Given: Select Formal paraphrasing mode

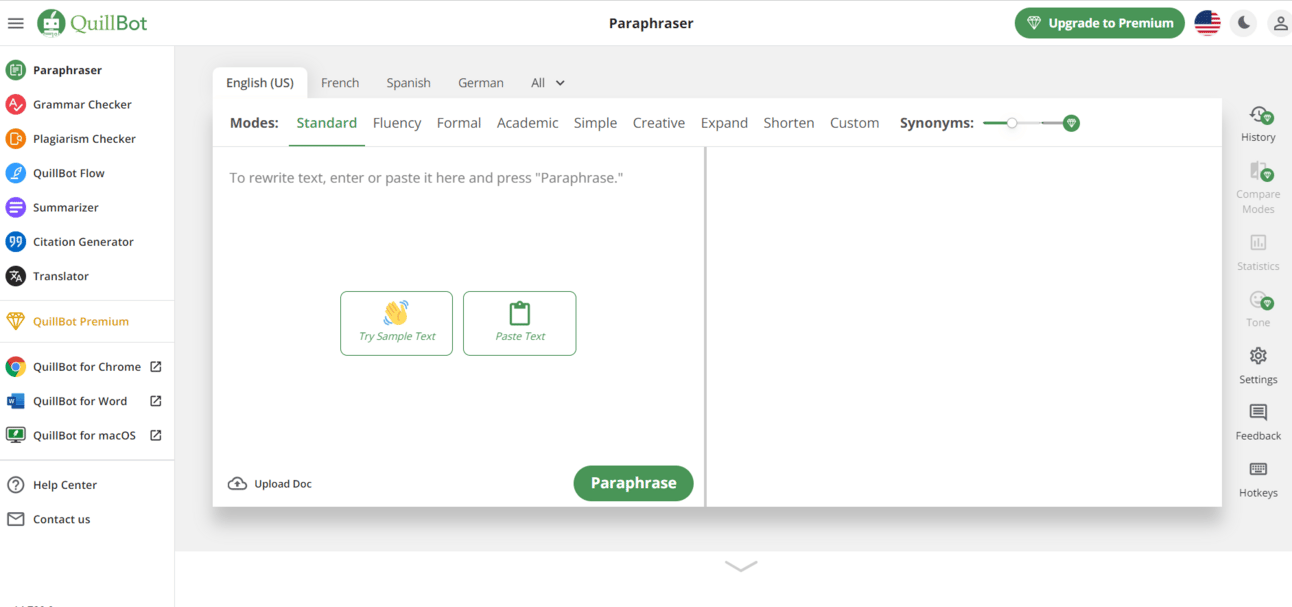Looking at the screenshot, I should pyautogui.click(x=459, y=123).
